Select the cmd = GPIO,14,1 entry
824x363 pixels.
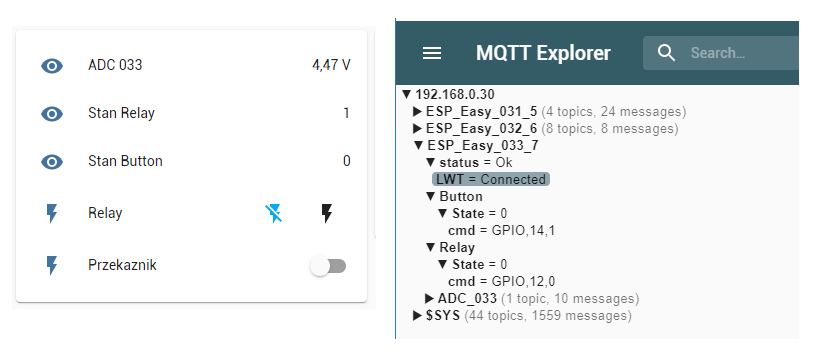coord(501,230)
